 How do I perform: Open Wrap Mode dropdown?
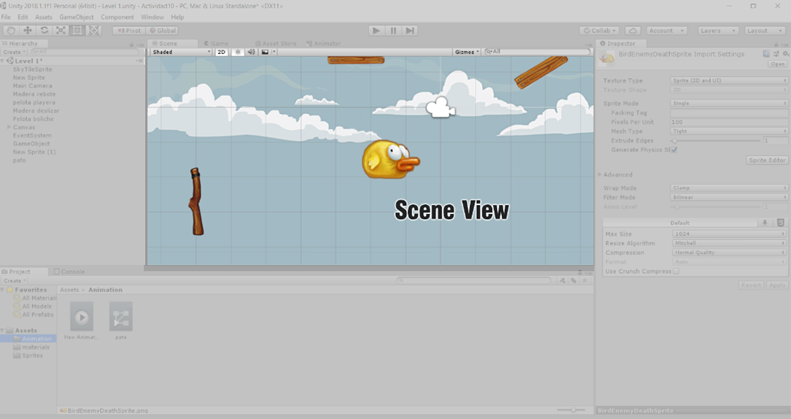[729, 188]
